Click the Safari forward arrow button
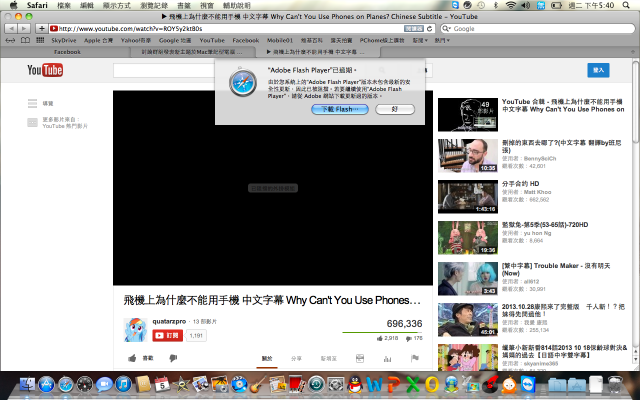This screenshot has width=640, height=400. (24, 29)
